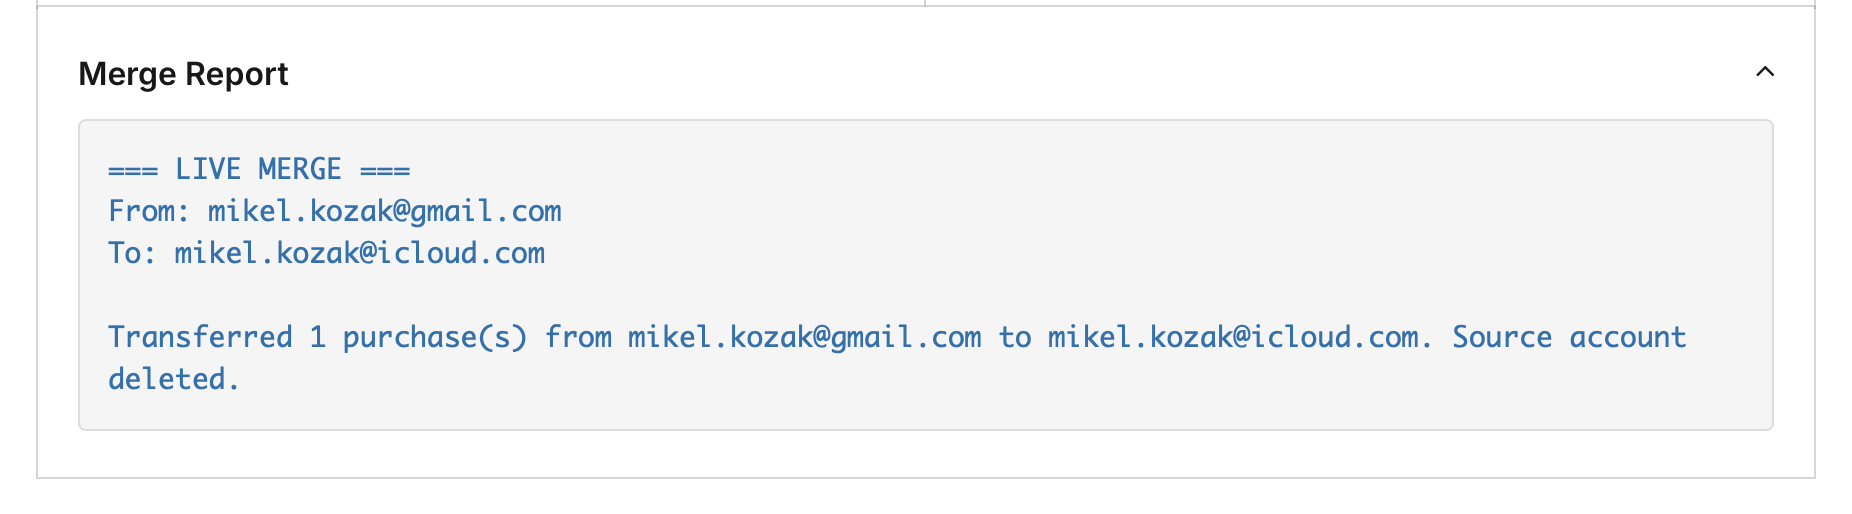This screenshot has height=514, width=1852.
Task: Click the word from in transfer sentence
Action: point(578,337)
